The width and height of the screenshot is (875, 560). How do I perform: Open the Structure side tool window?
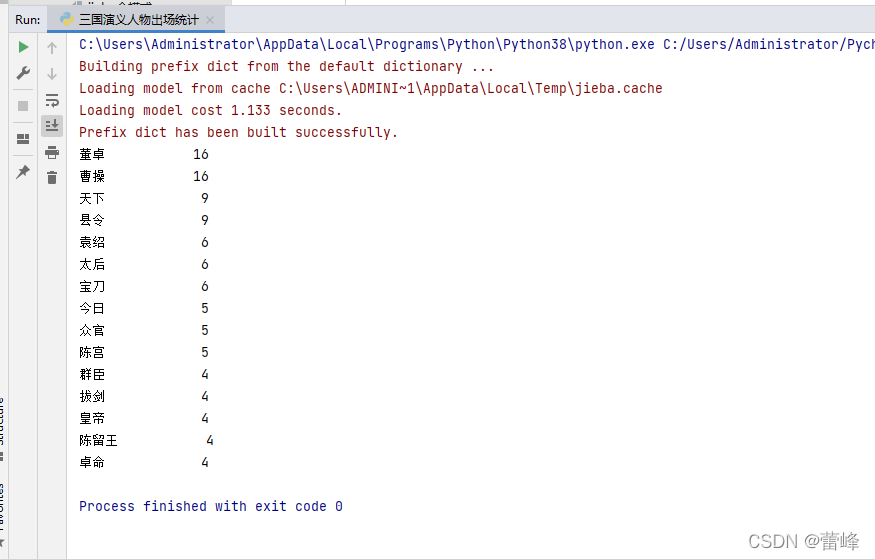pos(2,427)
